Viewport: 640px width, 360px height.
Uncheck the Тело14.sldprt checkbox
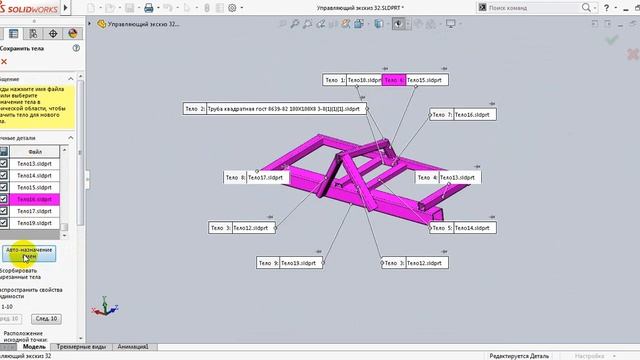pos(3,175)
